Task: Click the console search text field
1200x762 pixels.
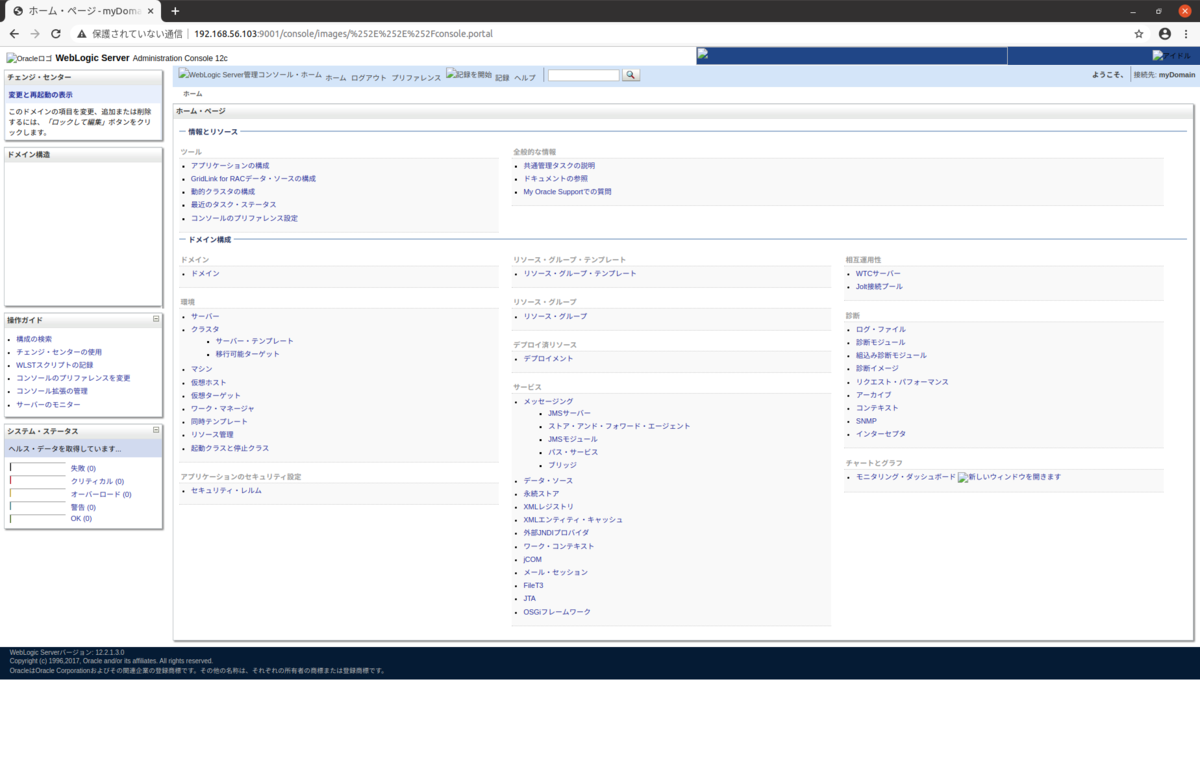Action: point(584,75)
